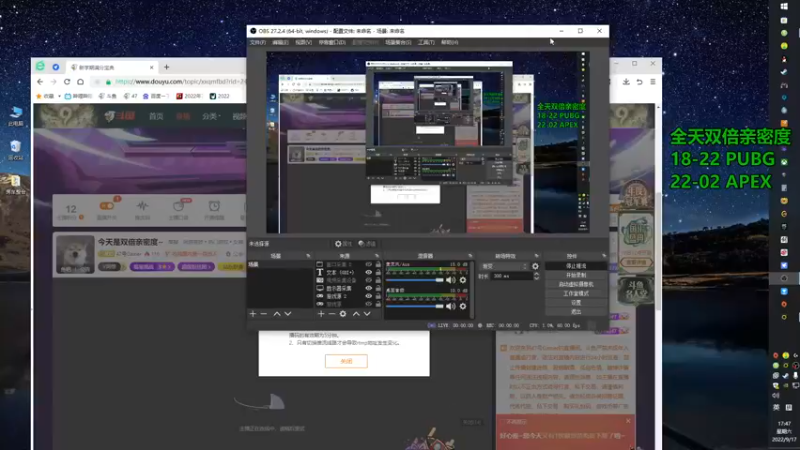Open the 视图(V) menu in OBS

tap(304, 42)
